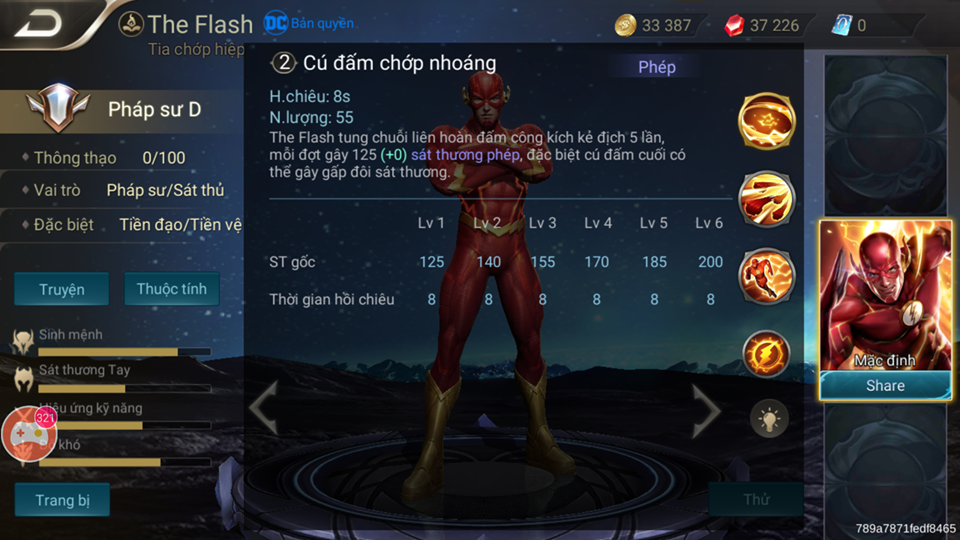Click the Share button under skin
960x540 pixels.
pyautogui.click(x=885, y=385)
